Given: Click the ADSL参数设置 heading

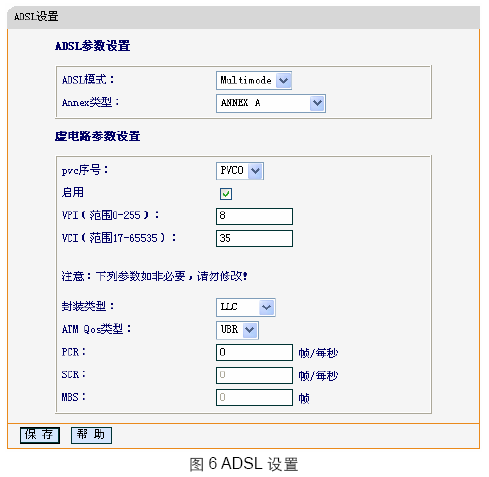Looking at the screenshot, I should click(93, 46).
